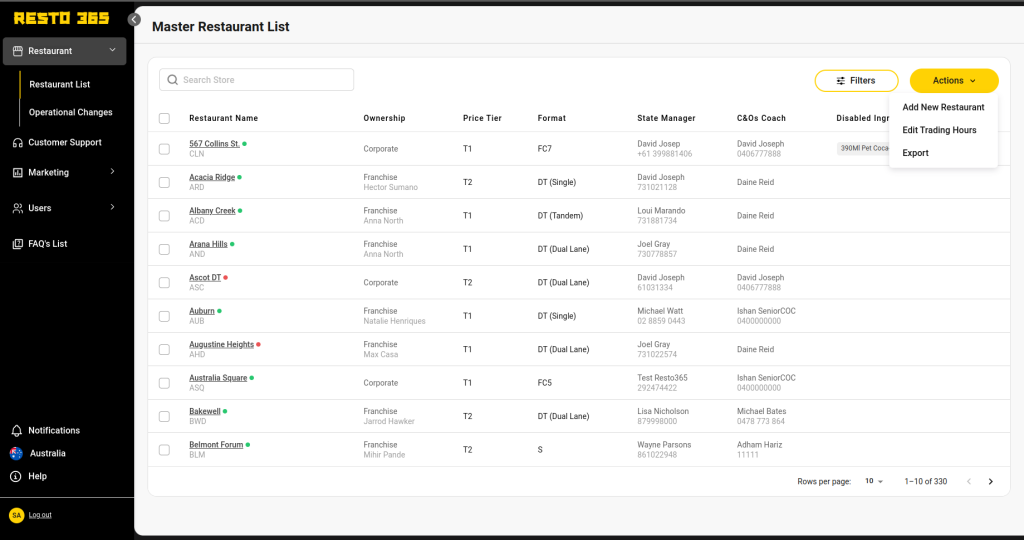Image resolution: width=1024 pixels, height=540 pixels.
Task: Tick the Augustine Heights checkbox
Action: [x=165, y=349]
